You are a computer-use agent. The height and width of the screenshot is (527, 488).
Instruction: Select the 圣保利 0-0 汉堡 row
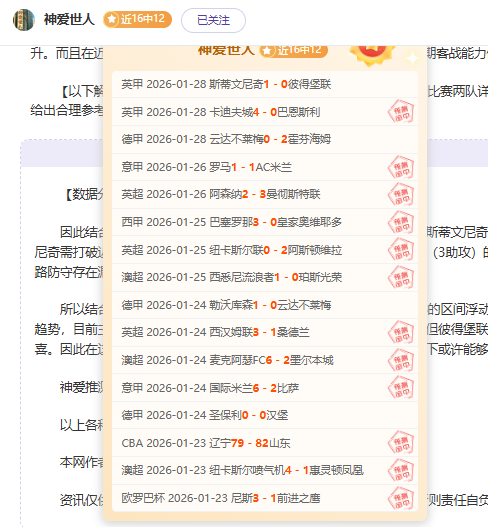pyautogui.click(x=265, y=415)
